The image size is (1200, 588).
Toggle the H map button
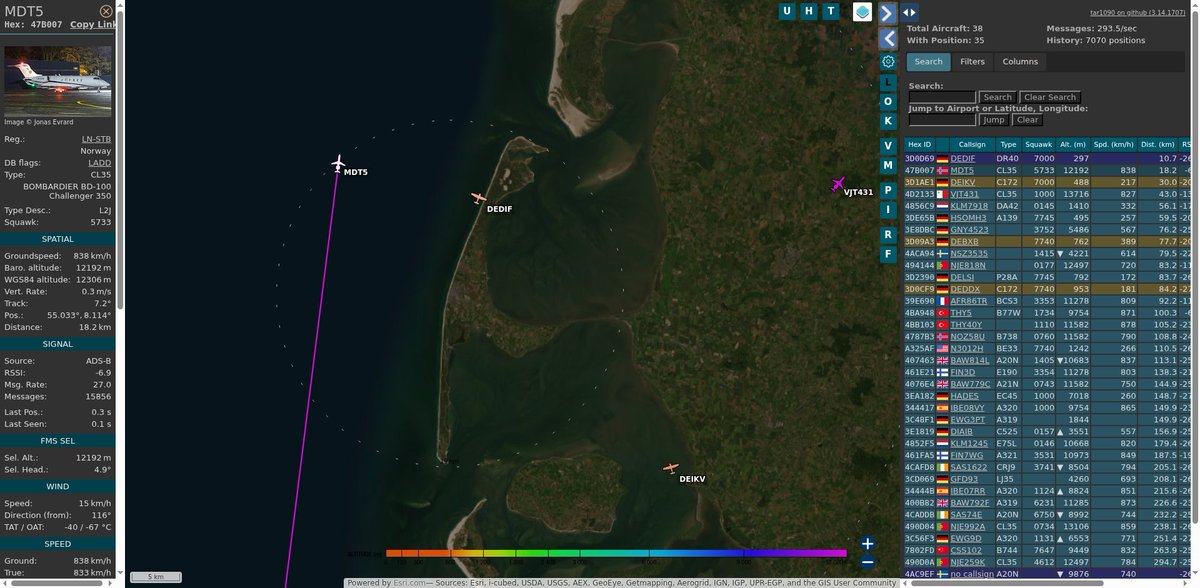click(x=809, y=11)
